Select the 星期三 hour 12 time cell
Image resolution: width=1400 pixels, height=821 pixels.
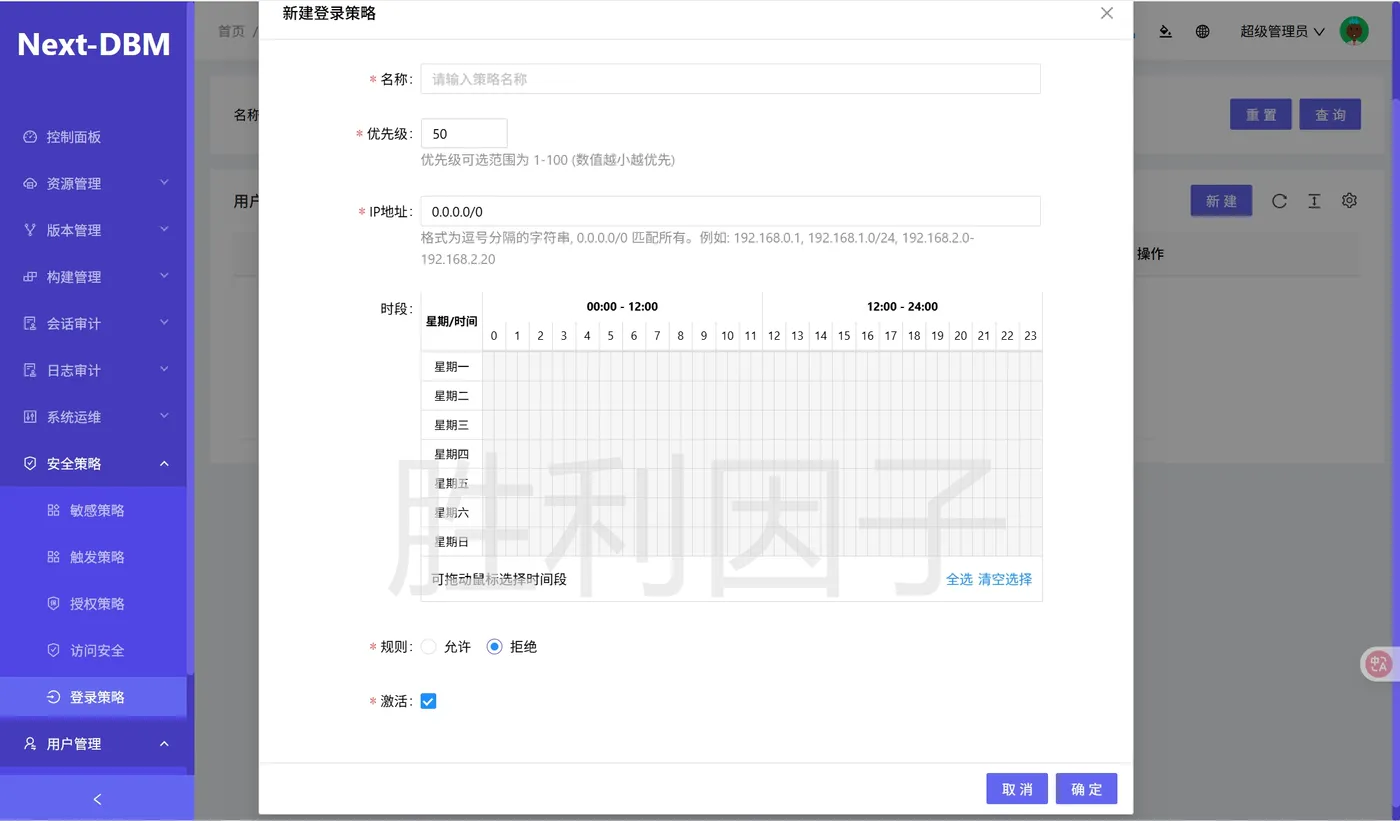(x=774, y=425)
